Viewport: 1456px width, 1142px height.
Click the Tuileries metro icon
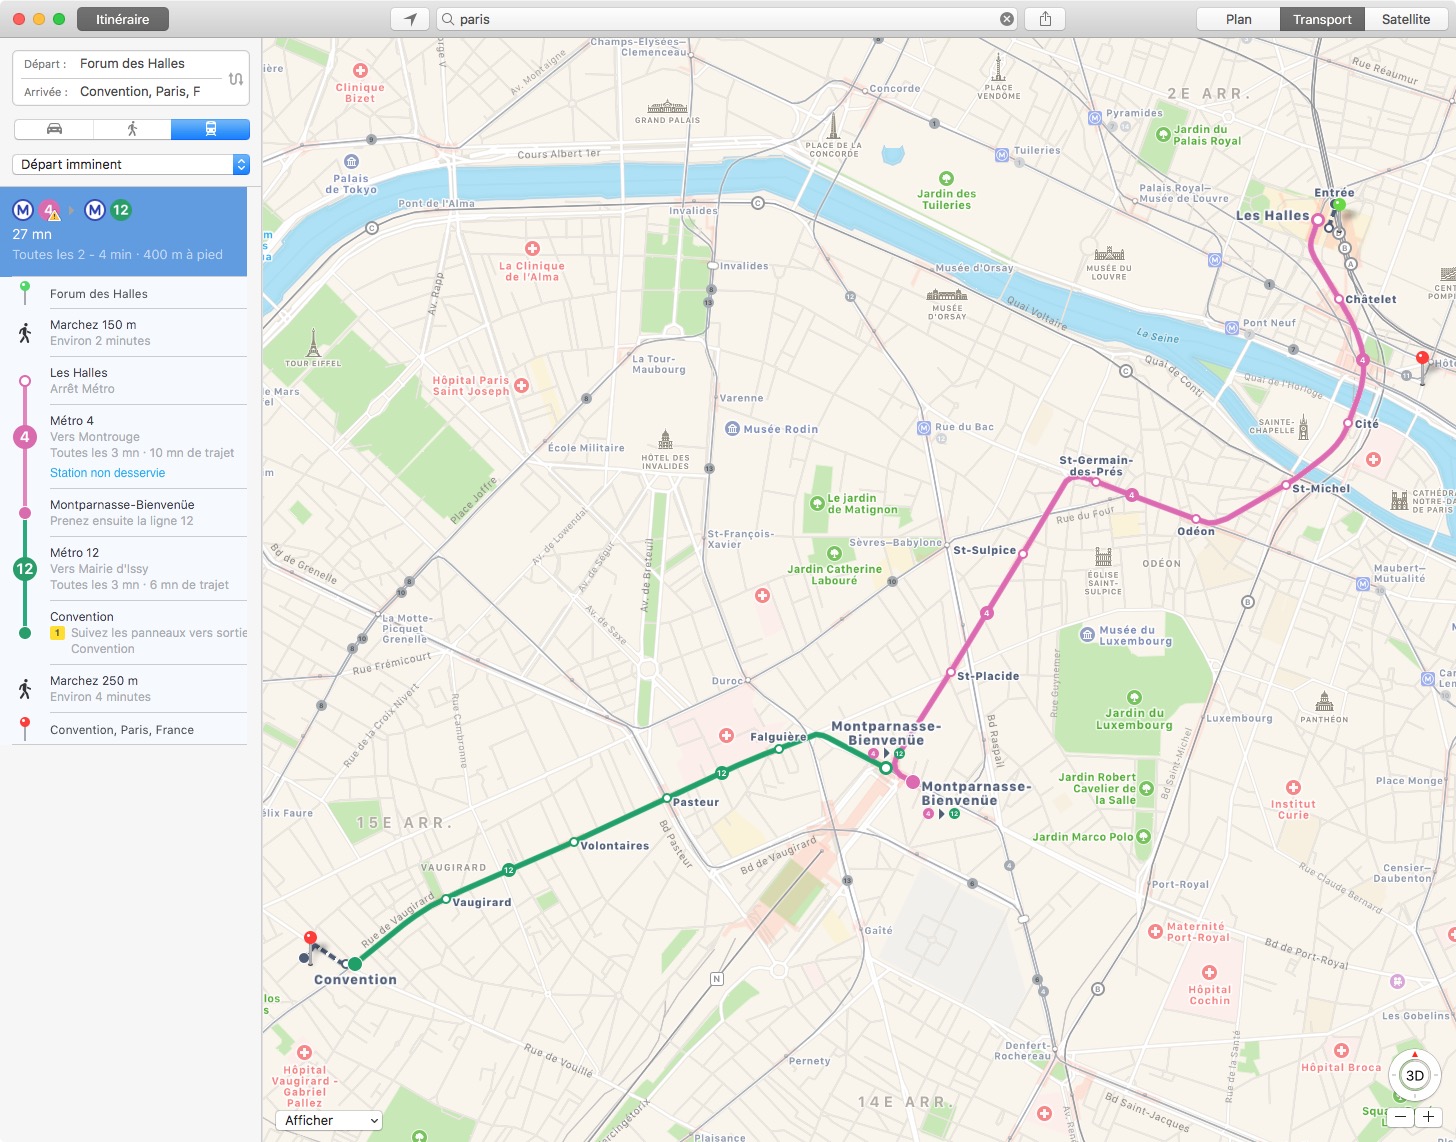(1002, 155)
